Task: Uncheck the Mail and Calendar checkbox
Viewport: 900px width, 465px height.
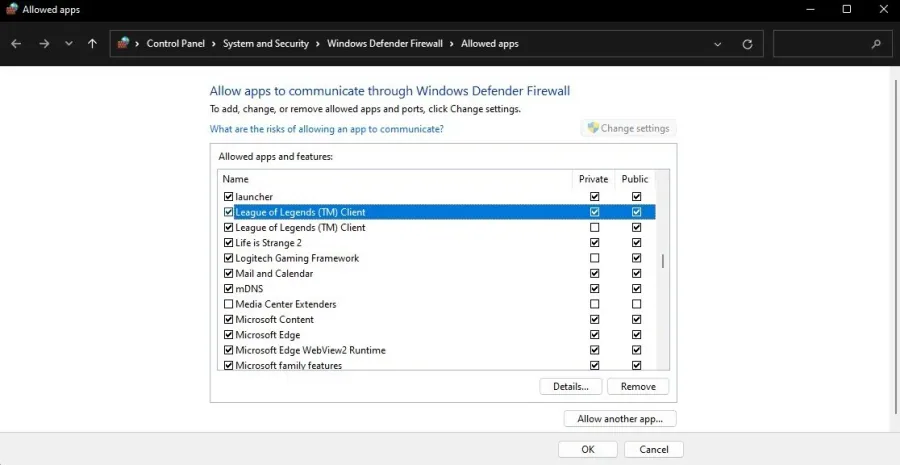Action: tap(228, 274)
